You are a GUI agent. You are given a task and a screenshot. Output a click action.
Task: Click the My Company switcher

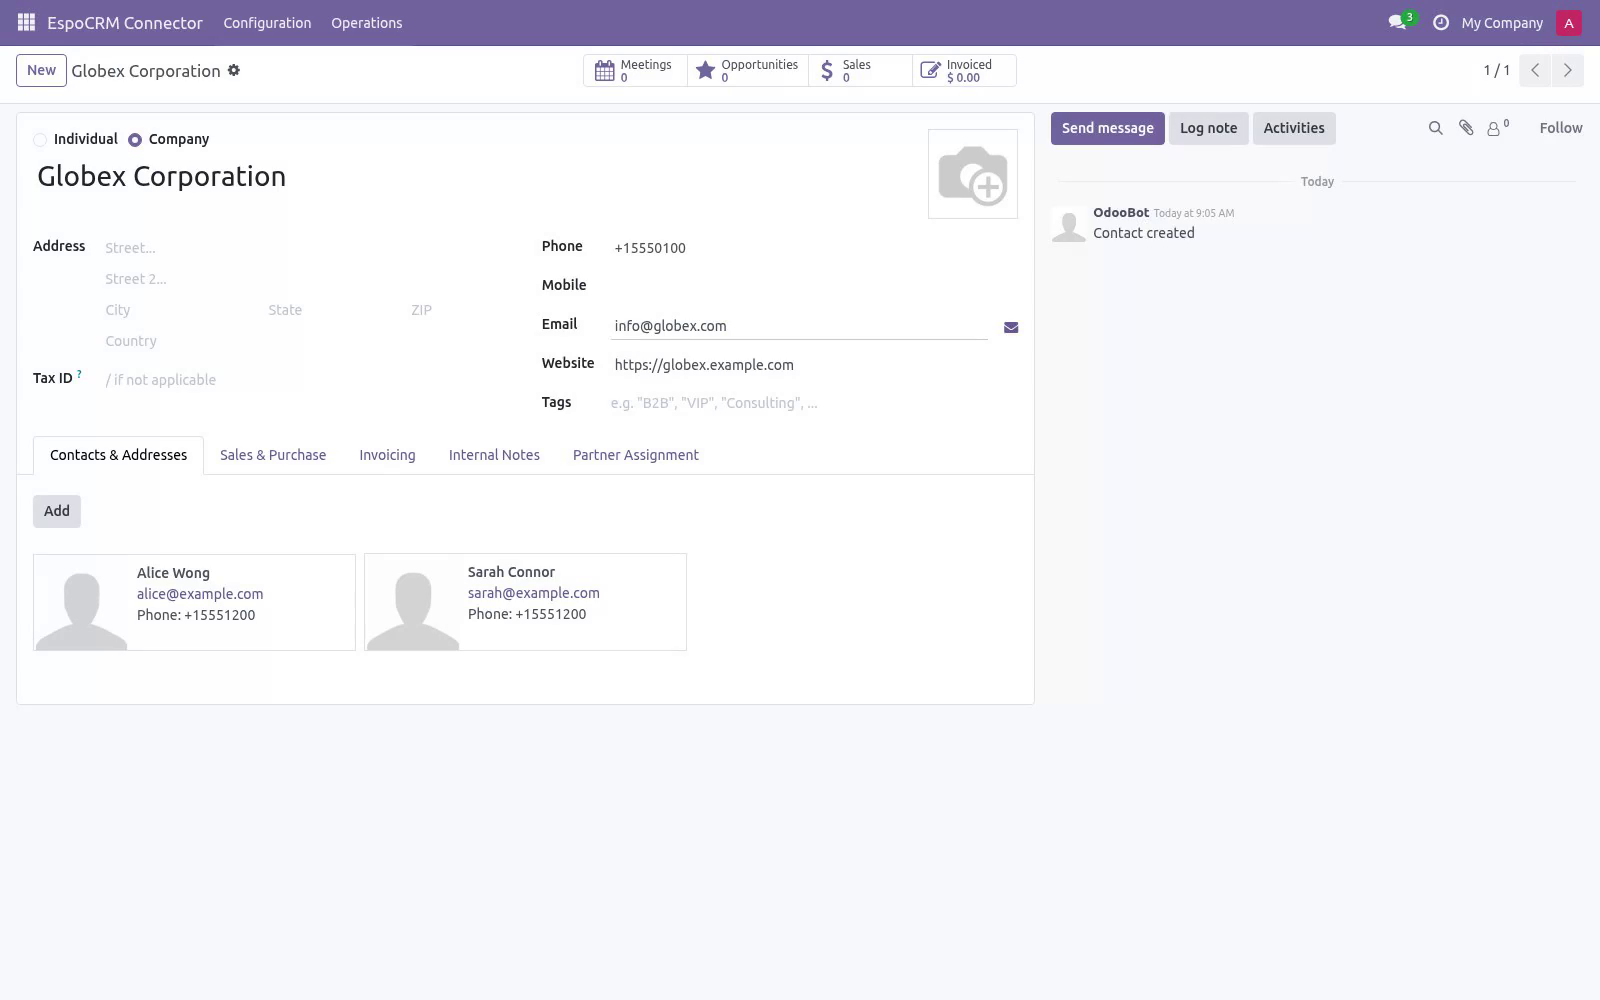pos(1502,23)
